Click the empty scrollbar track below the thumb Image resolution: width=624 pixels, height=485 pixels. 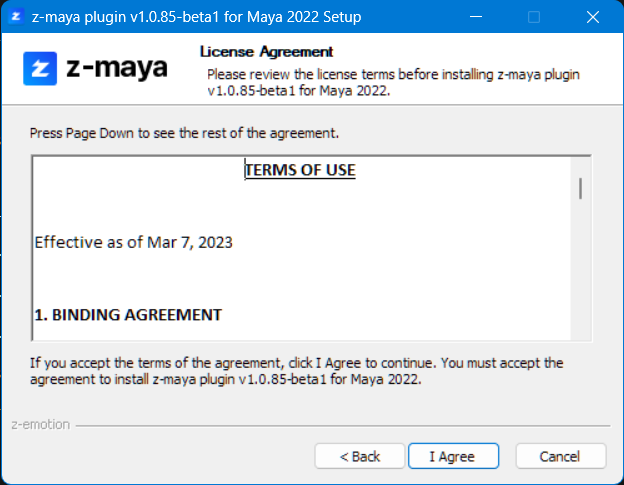[x=580, y=280]
